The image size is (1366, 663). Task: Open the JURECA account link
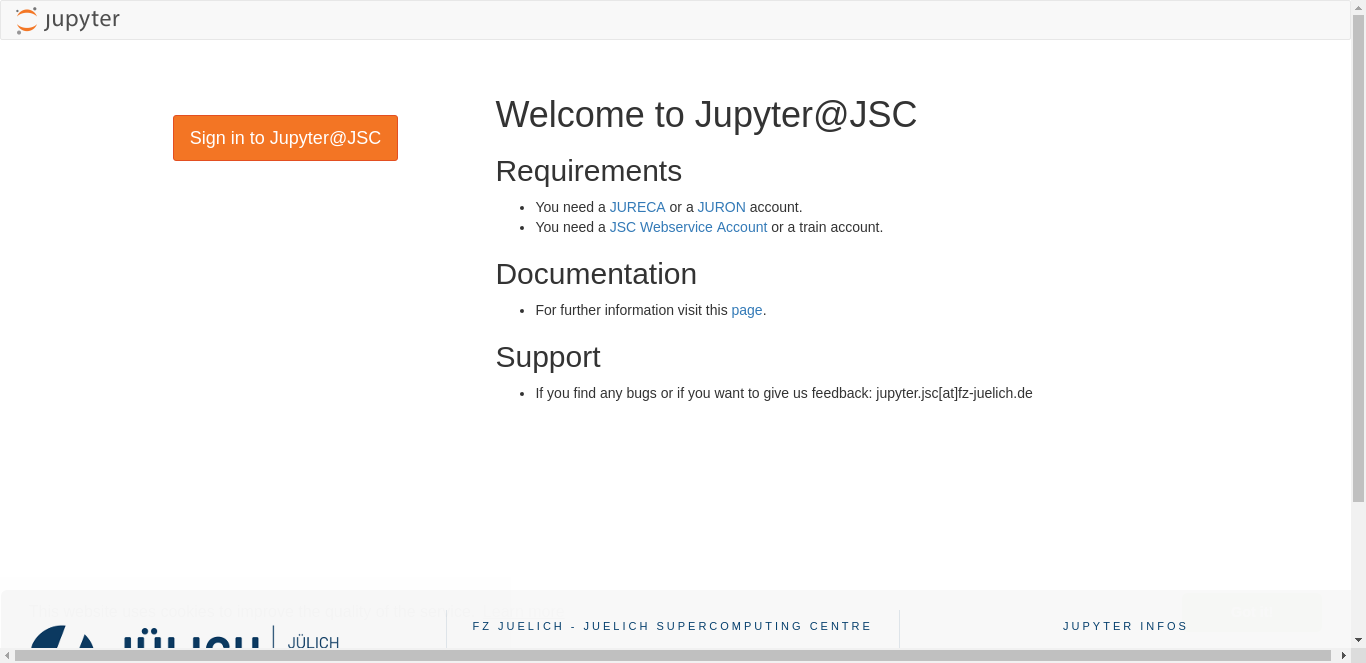pyautogui.click(x=637, y=207)
